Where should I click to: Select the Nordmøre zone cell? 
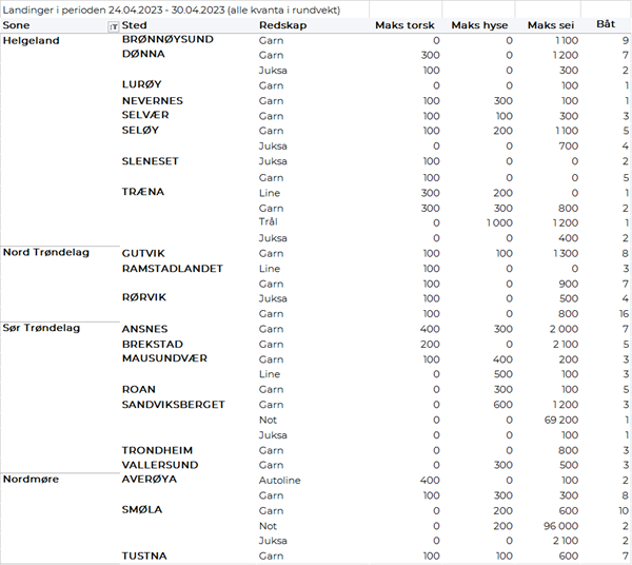click(31, 479)
